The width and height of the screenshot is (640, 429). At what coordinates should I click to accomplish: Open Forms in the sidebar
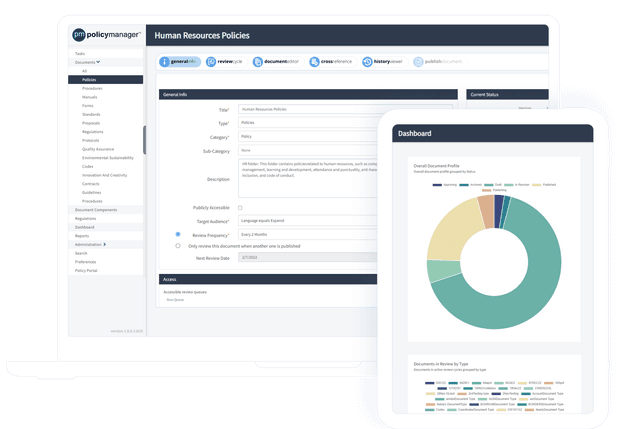pyautogui.click(x=87, y=106)
